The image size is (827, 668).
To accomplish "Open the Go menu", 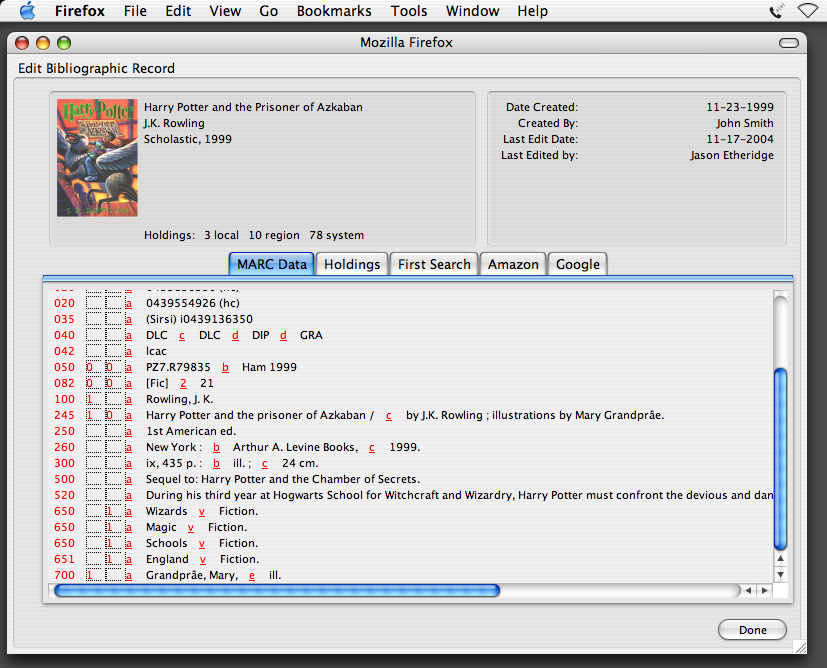I will [268, 11].
